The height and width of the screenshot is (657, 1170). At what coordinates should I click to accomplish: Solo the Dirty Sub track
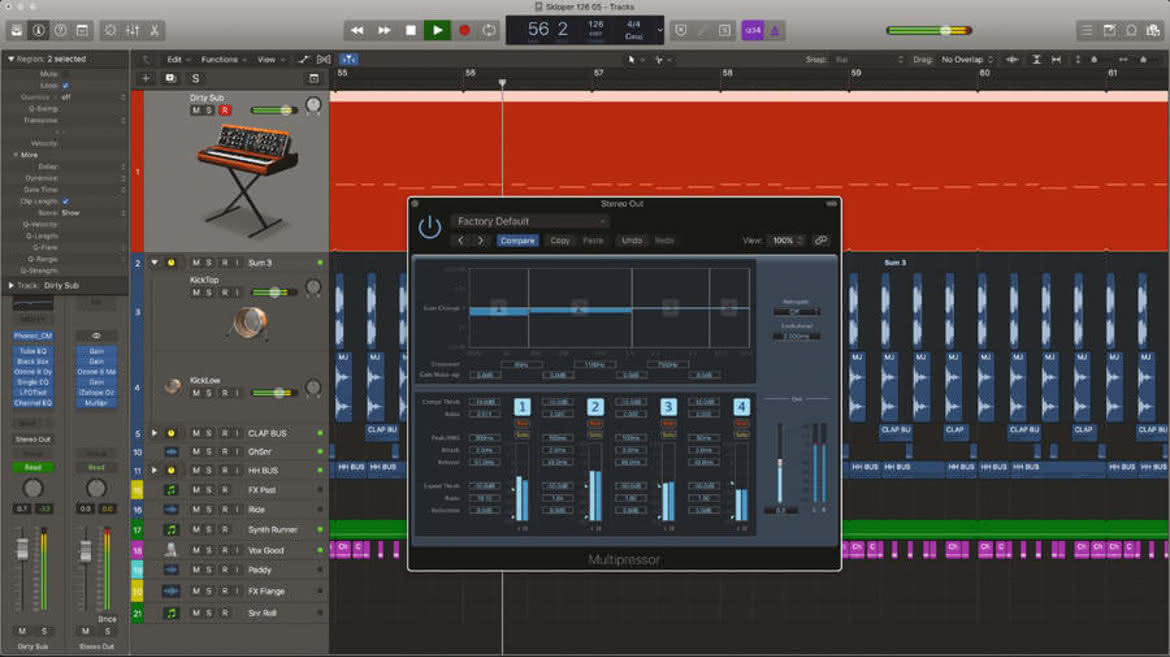point(209,110)
